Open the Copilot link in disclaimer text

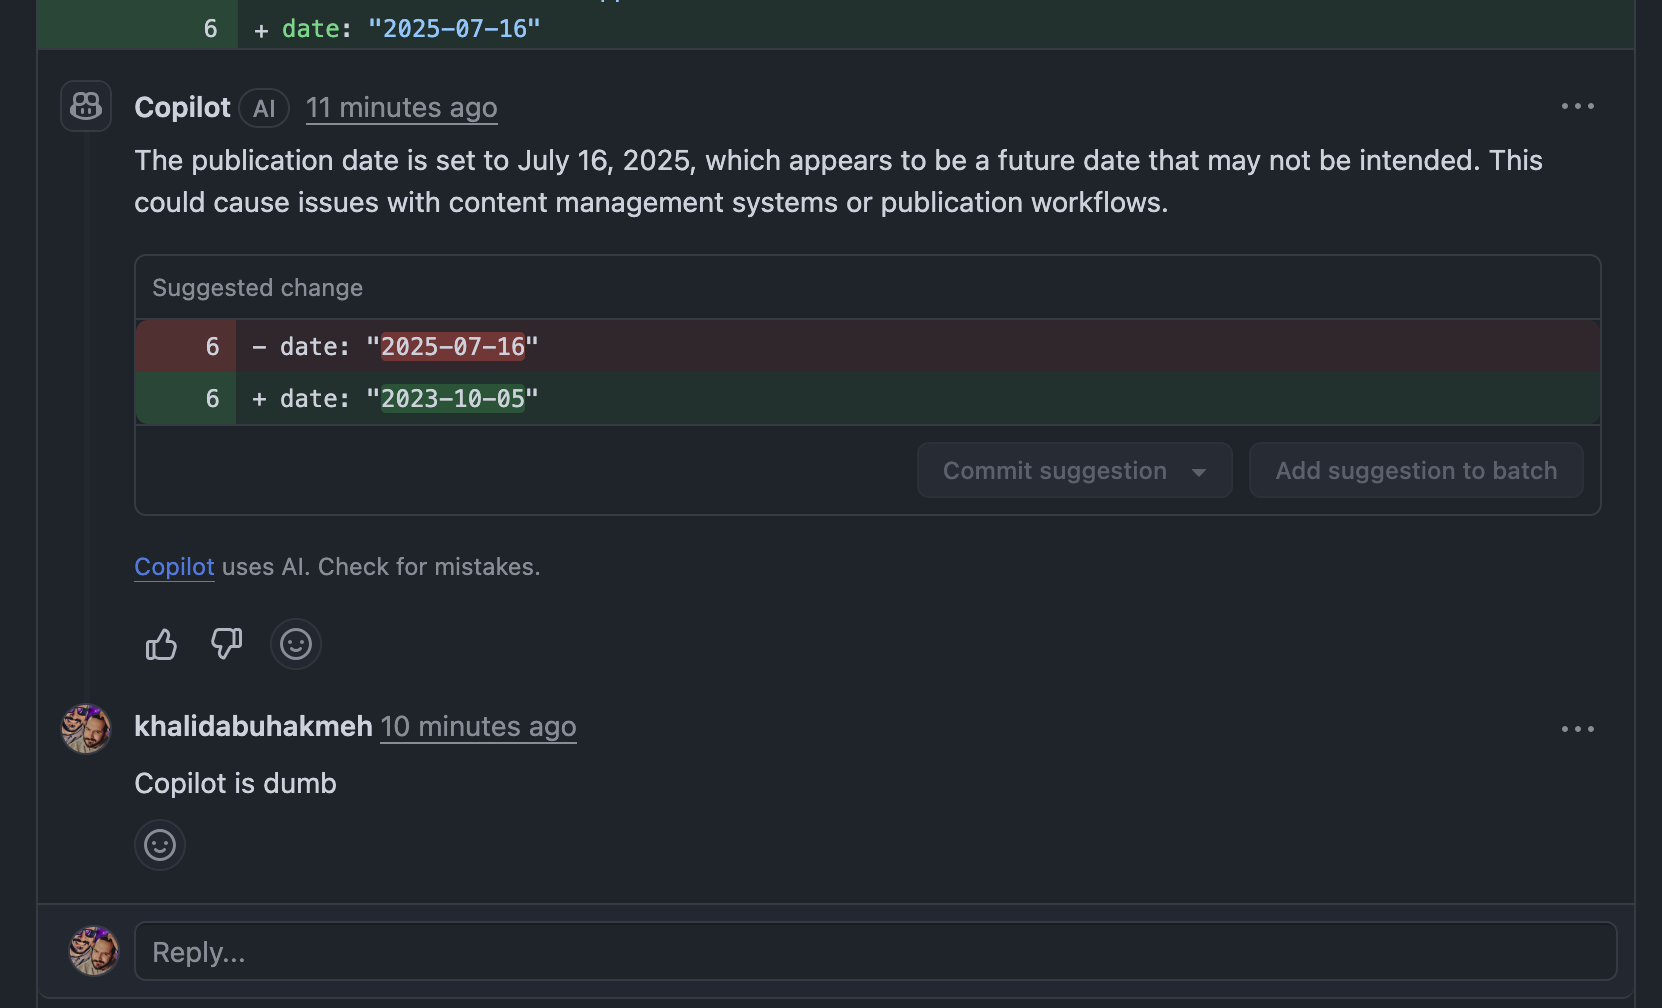tap(174, 567)
